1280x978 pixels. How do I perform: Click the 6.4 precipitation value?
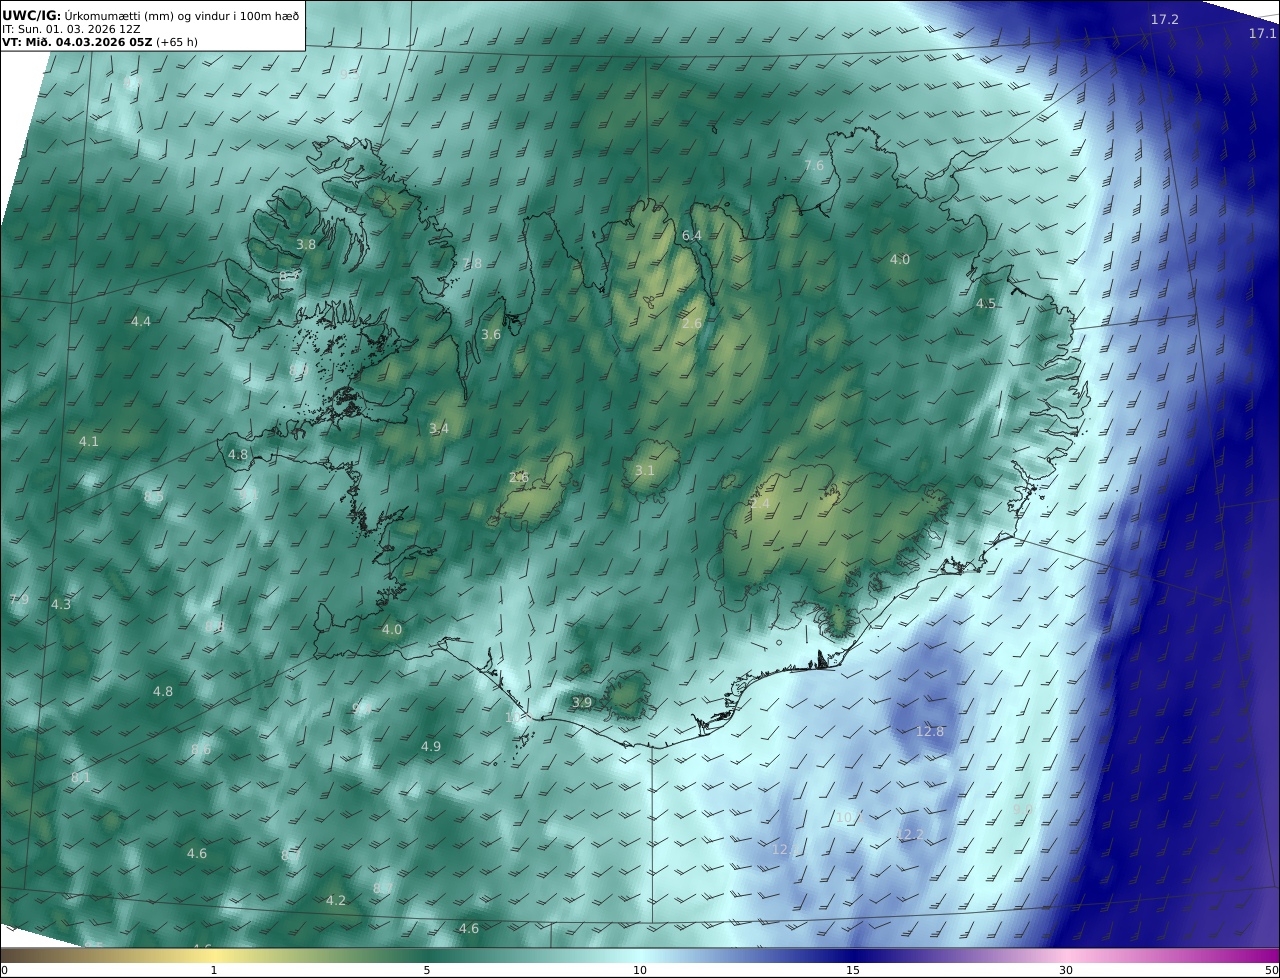pyautogui.click(x=692, y=236)
